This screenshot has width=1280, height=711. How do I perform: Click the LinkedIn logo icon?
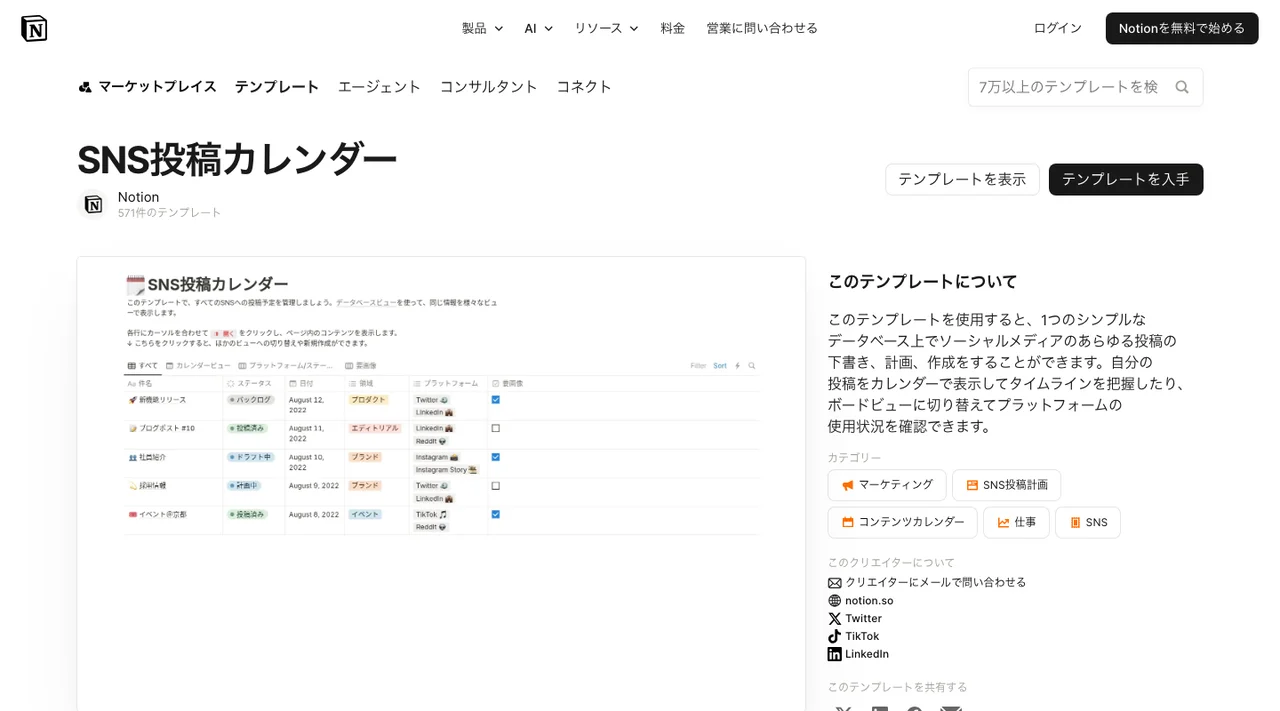834,654
